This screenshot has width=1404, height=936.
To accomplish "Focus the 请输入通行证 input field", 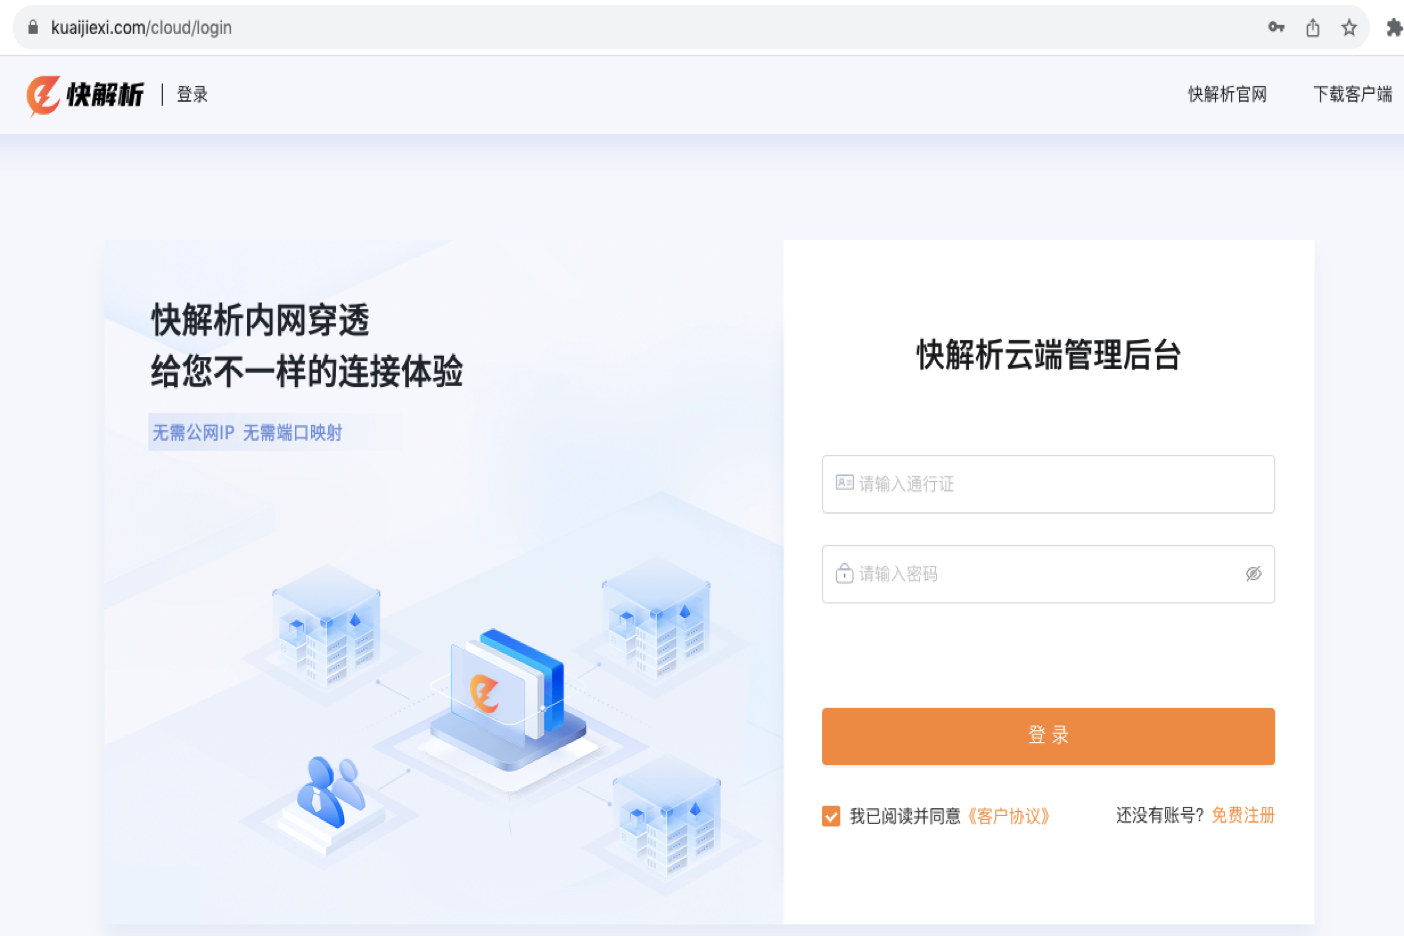I will coord(1048,484).
